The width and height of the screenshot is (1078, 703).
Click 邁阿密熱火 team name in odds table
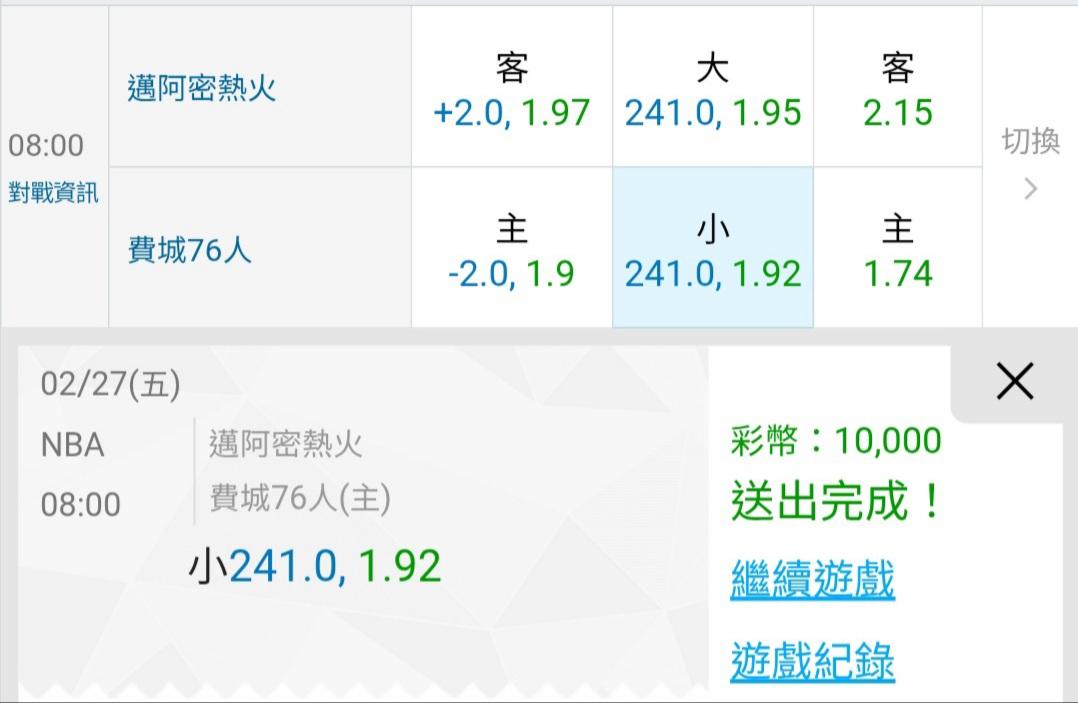pos(201,88)
